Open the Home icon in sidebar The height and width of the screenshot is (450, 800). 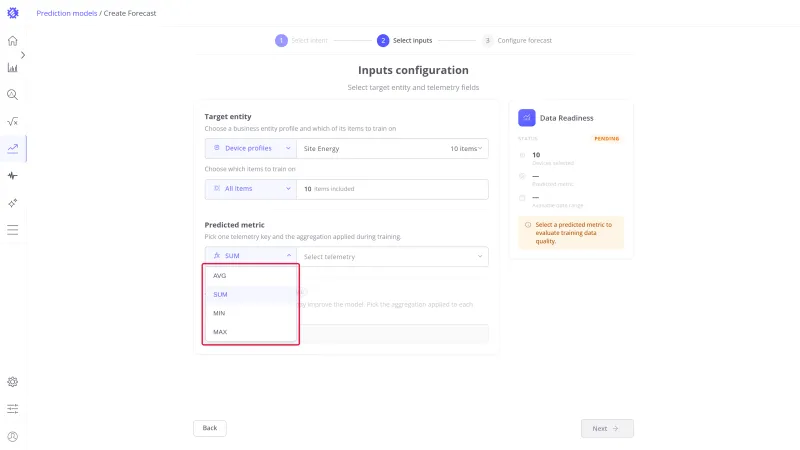[13, 41]
